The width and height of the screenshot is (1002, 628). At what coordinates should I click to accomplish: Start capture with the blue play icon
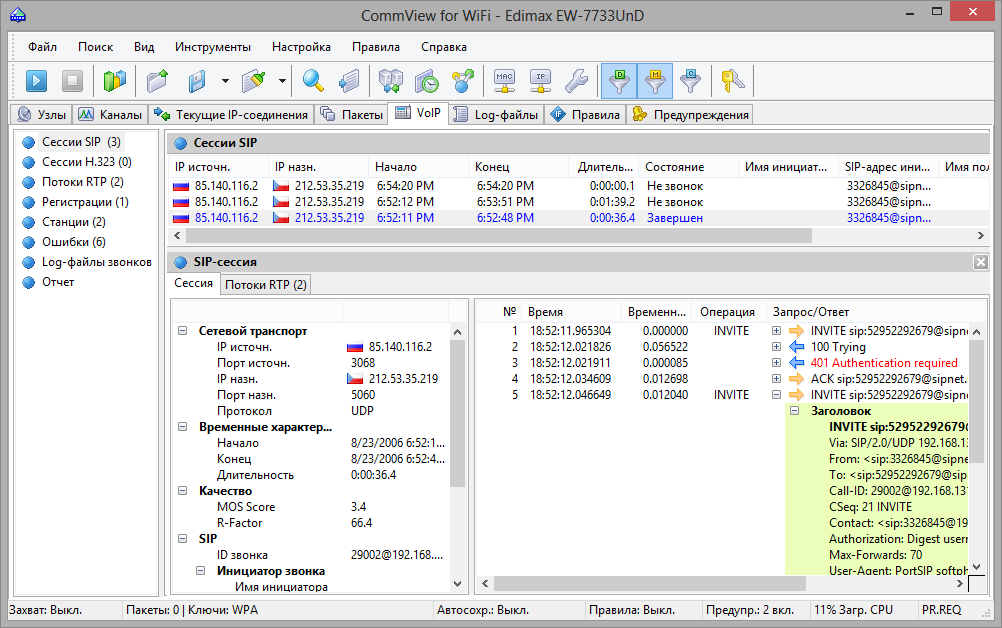click(36, 81)
